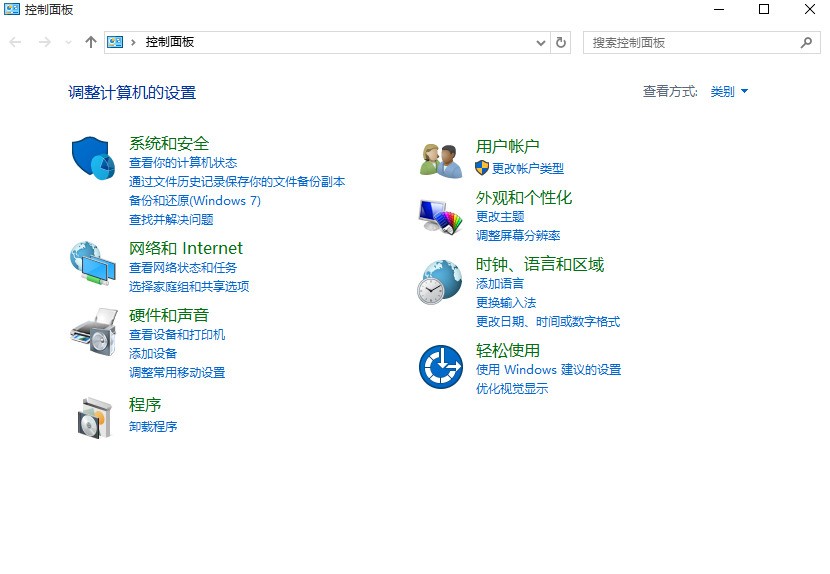Open the 时钟、语言和区域 heading

coord(539,264)
